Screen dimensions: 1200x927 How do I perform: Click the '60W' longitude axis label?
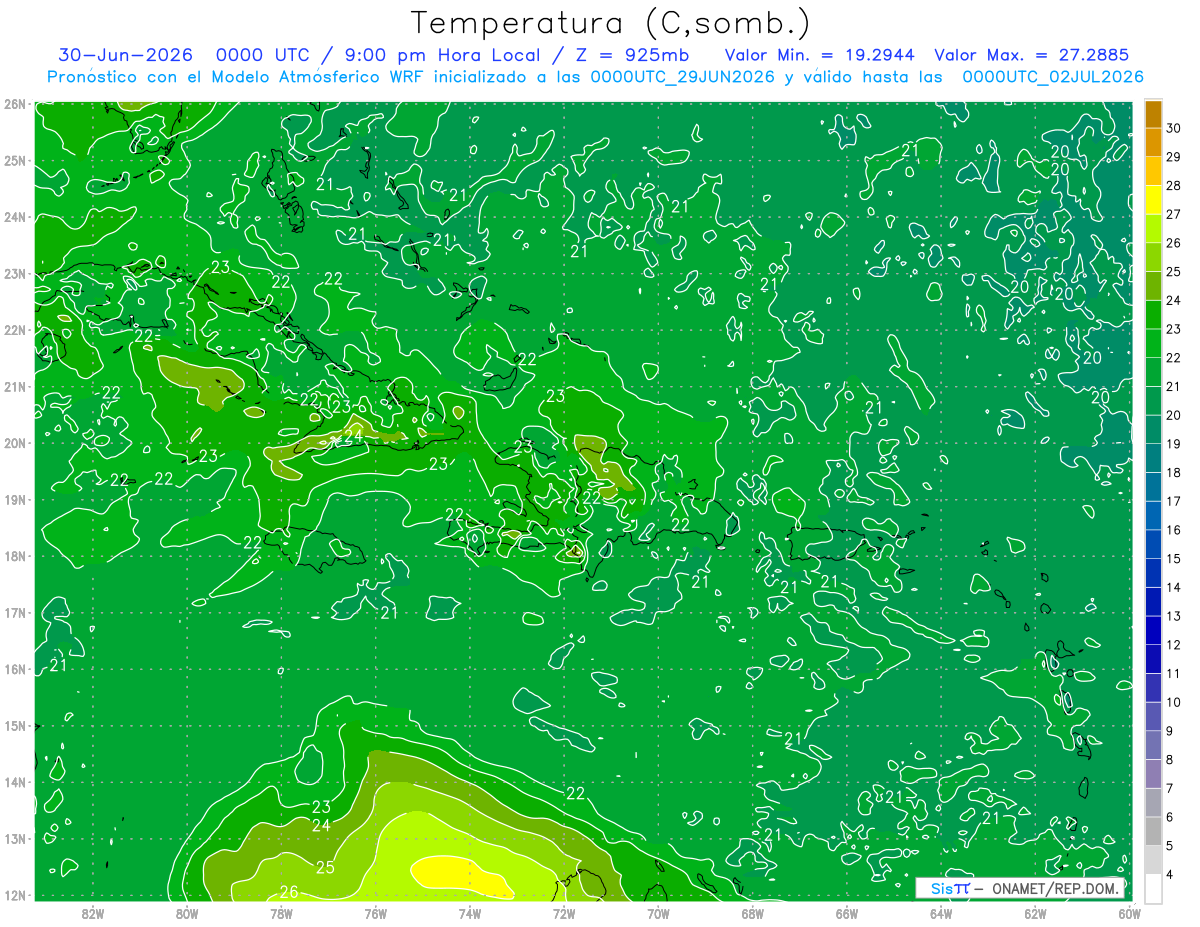(1129, 912)
